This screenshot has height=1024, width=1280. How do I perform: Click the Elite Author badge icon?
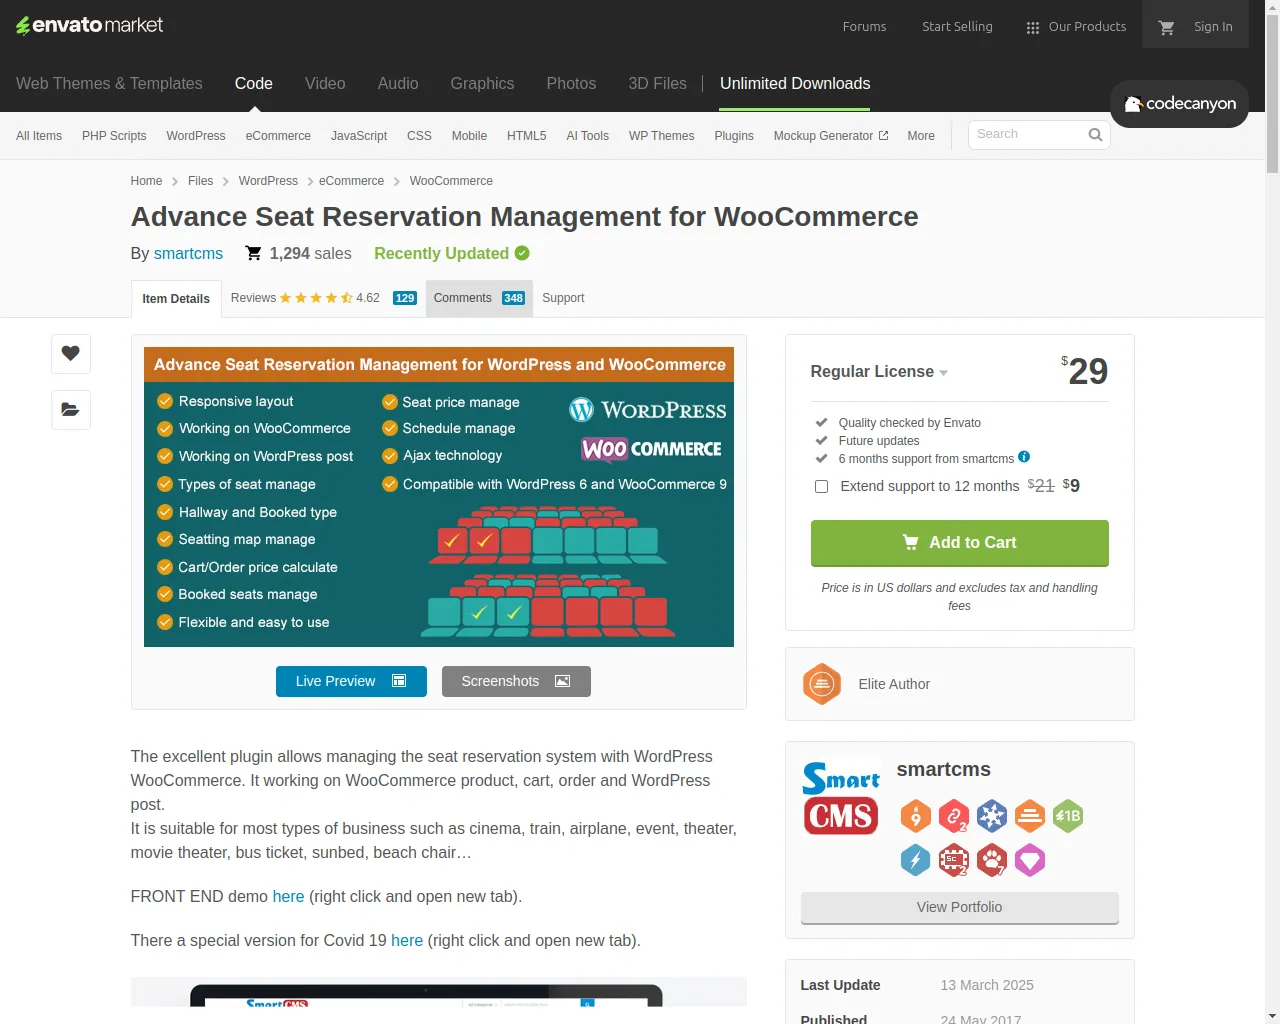(x=822, y=684)
